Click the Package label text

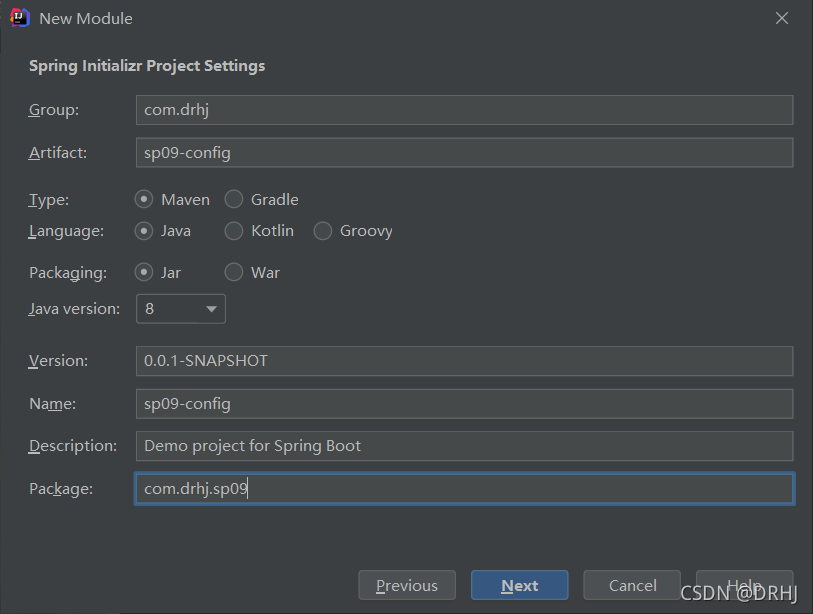[61, 489]
